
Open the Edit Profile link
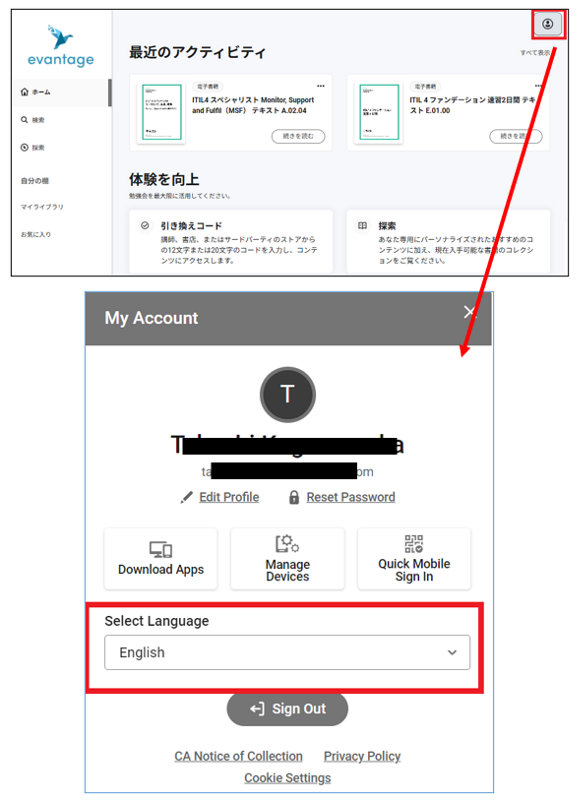coord(229,497)
